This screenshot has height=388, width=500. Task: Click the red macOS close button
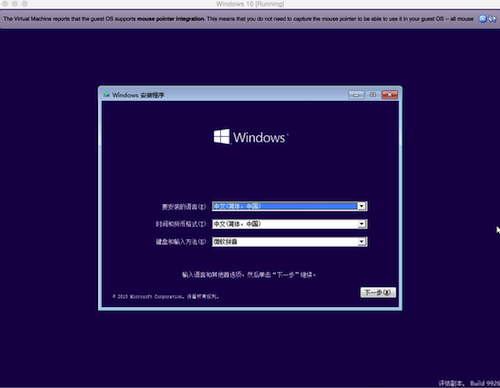tap(5, 4)
